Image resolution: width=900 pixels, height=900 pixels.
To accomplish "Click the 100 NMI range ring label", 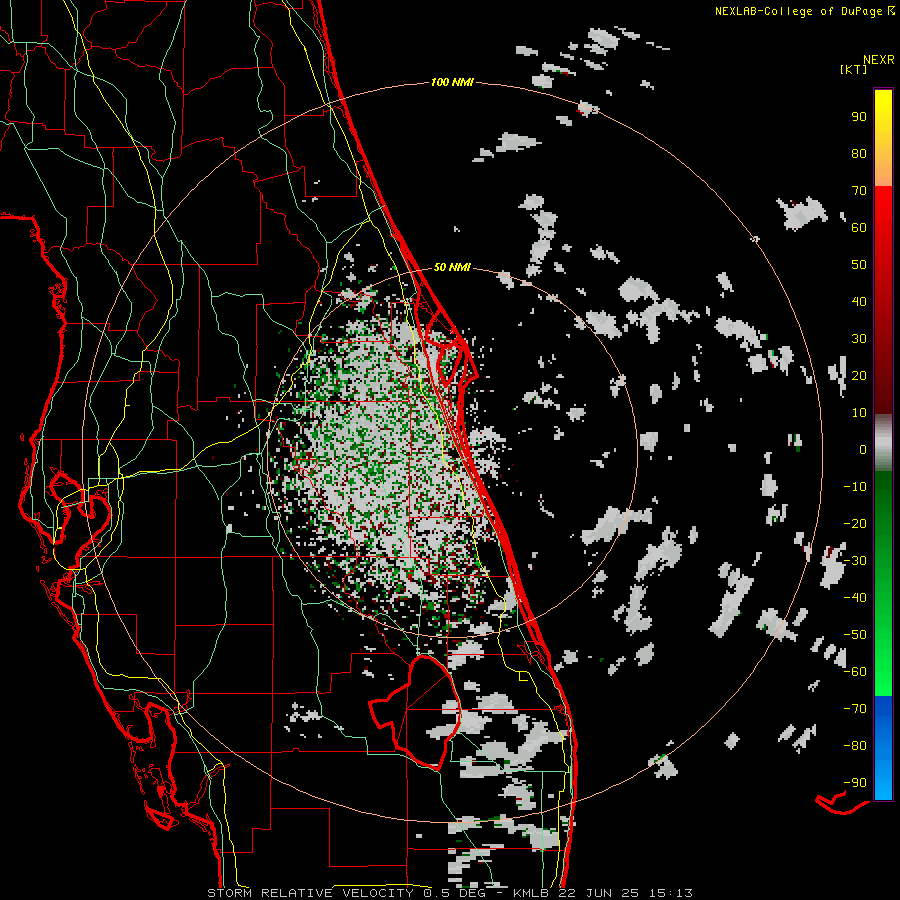I will coord(452,82).
